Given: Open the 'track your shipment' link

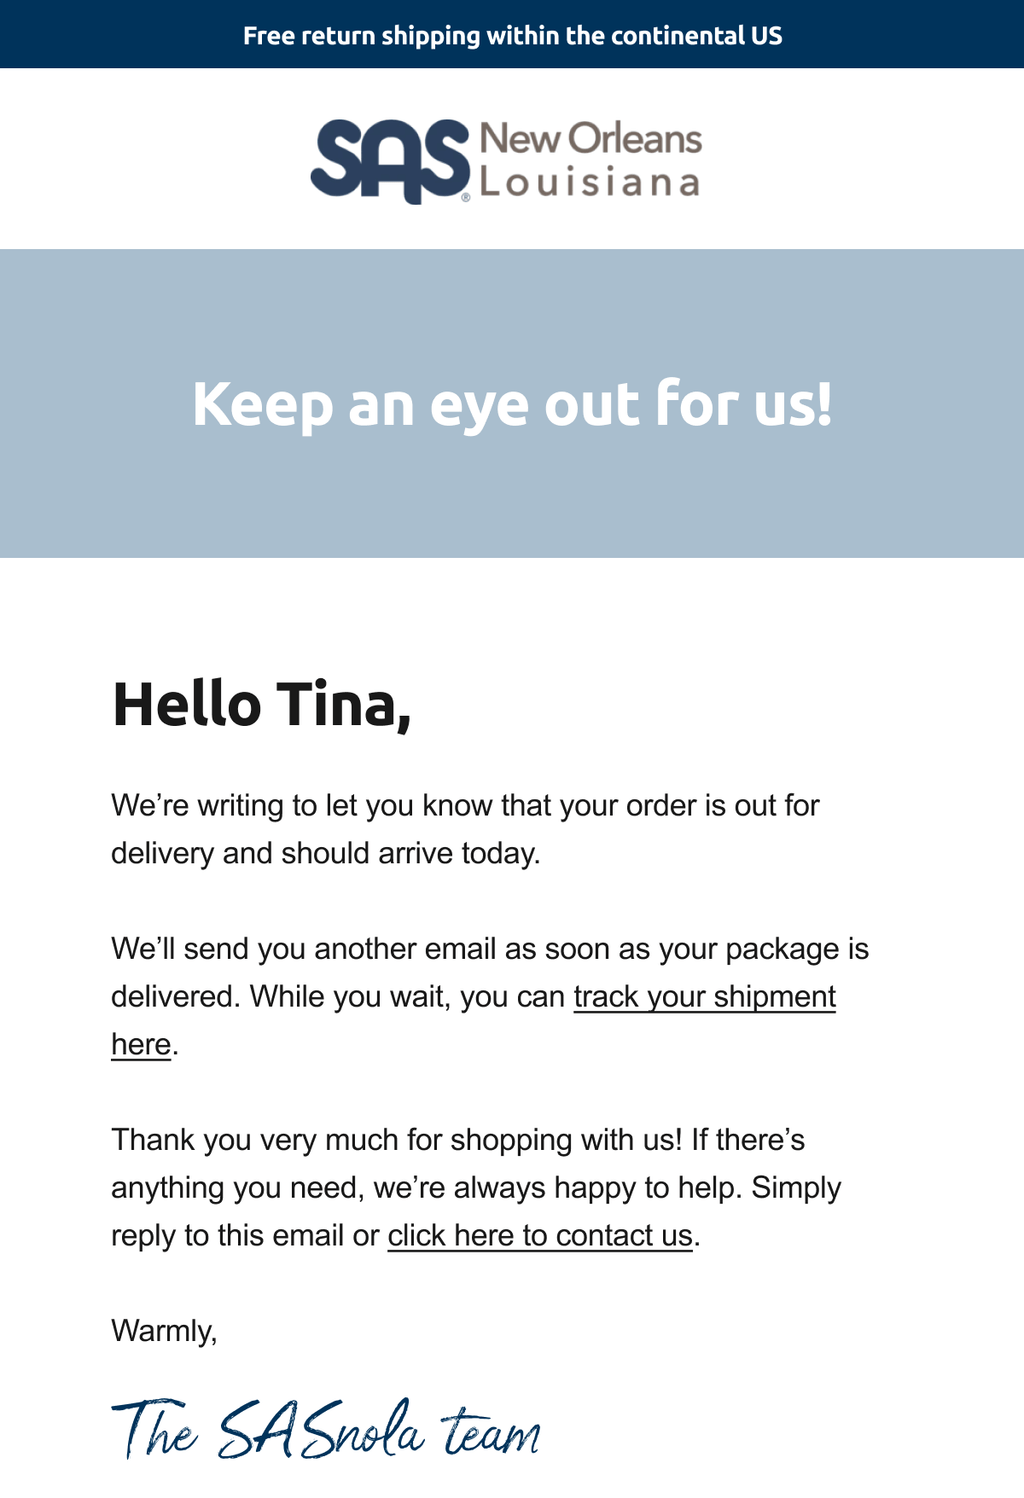Looking at the screenshot, I should [704, 997].
